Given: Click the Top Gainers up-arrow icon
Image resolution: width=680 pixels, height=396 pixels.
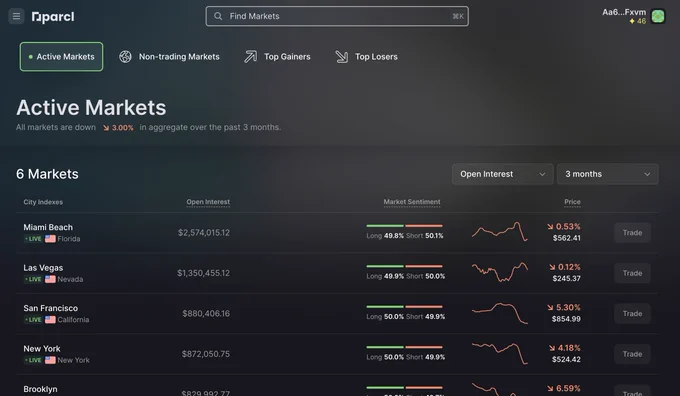Looking at the screenshot, I should tap(250, 57).
